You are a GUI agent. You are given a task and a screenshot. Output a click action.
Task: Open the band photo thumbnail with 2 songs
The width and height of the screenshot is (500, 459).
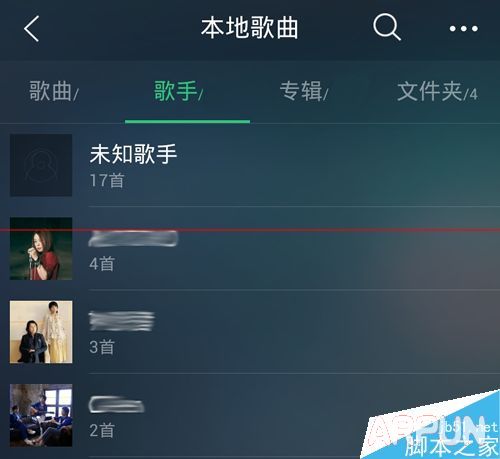pyautogui.click(x=41, y=415)
